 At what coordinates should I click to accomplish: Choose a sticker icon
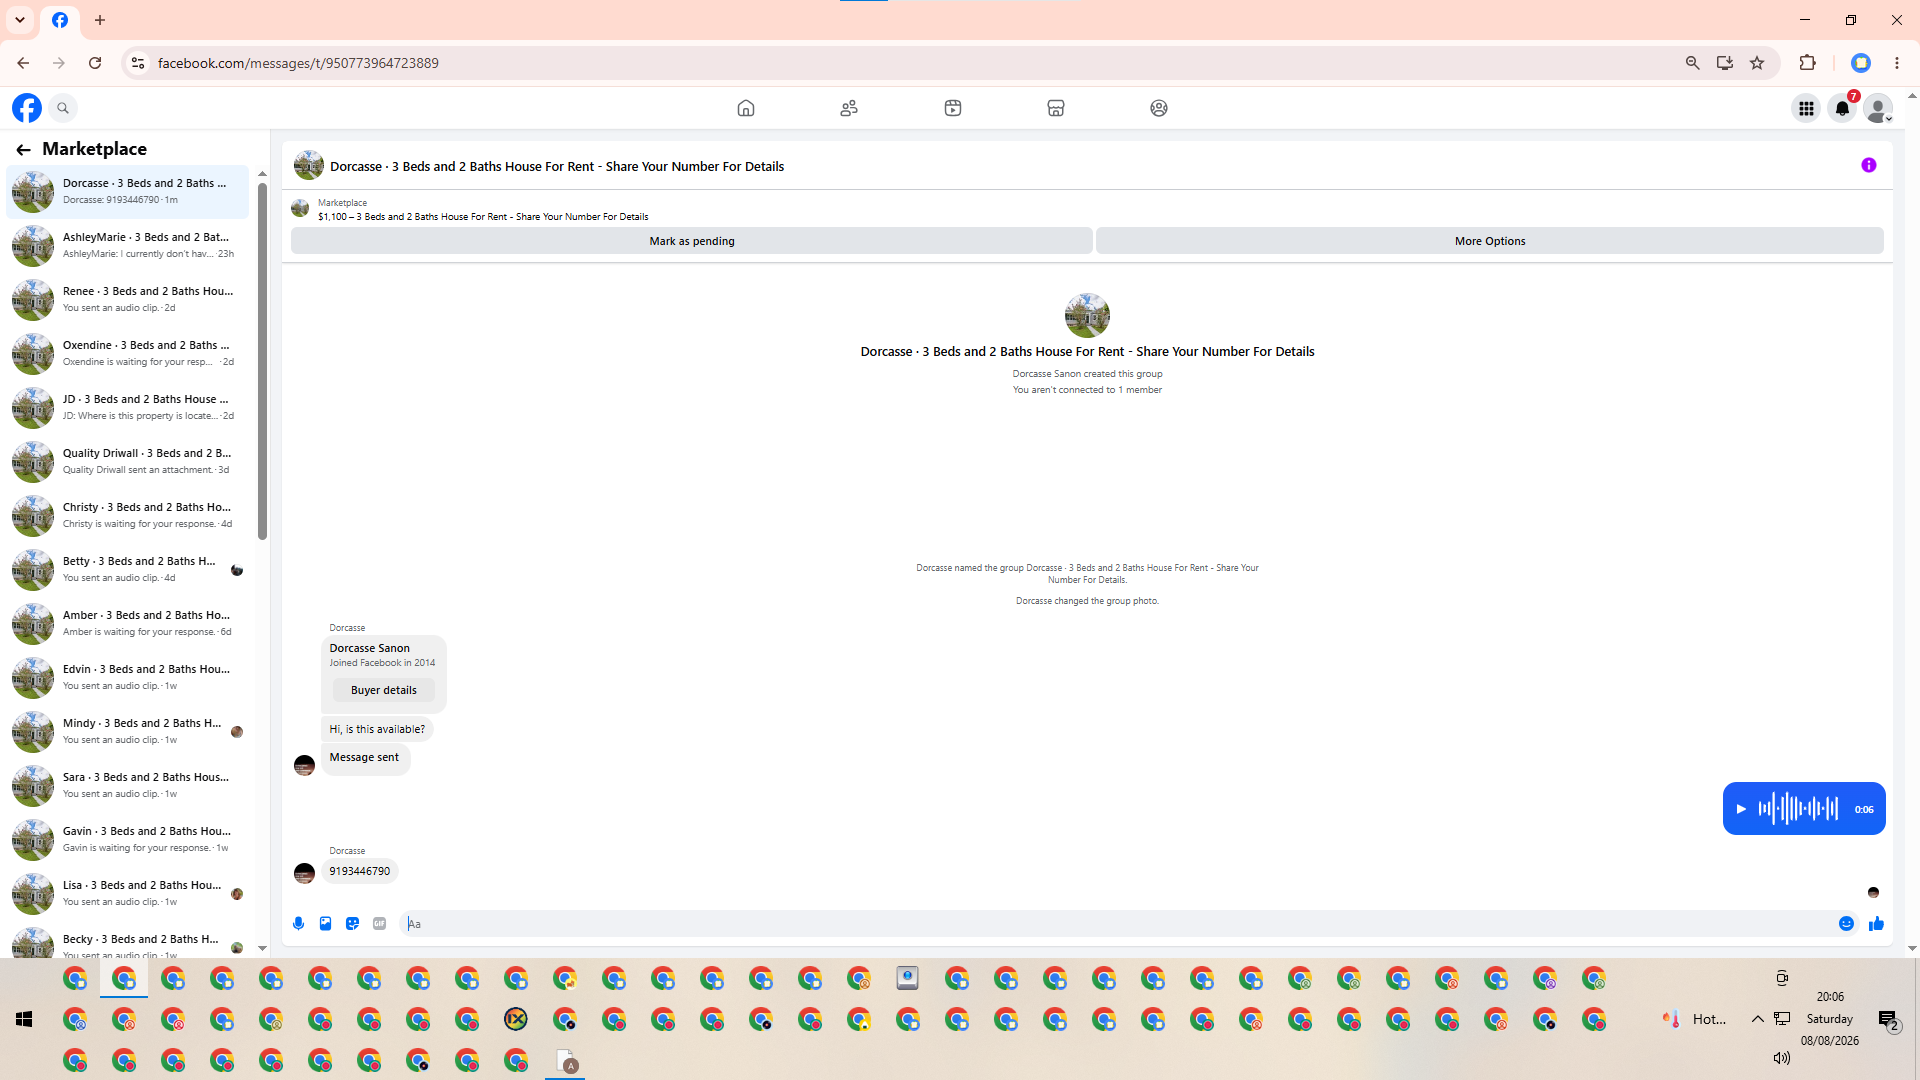353,924
